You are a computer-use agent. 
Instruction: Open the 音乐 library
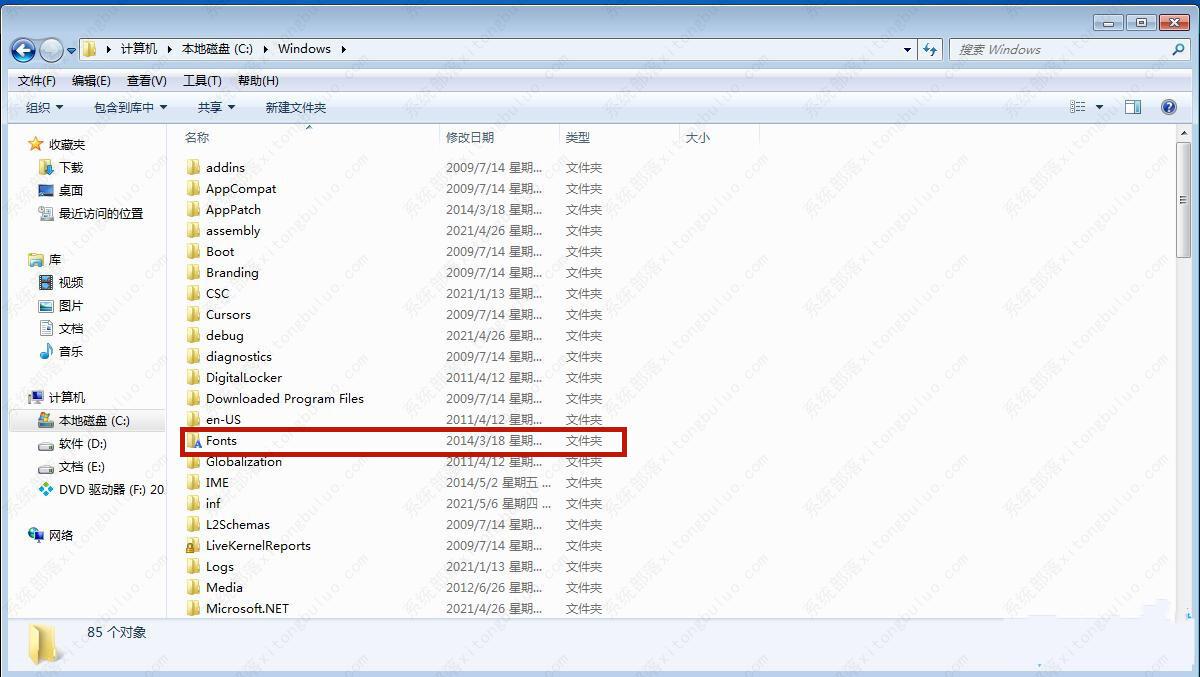(x=70, y=351)
